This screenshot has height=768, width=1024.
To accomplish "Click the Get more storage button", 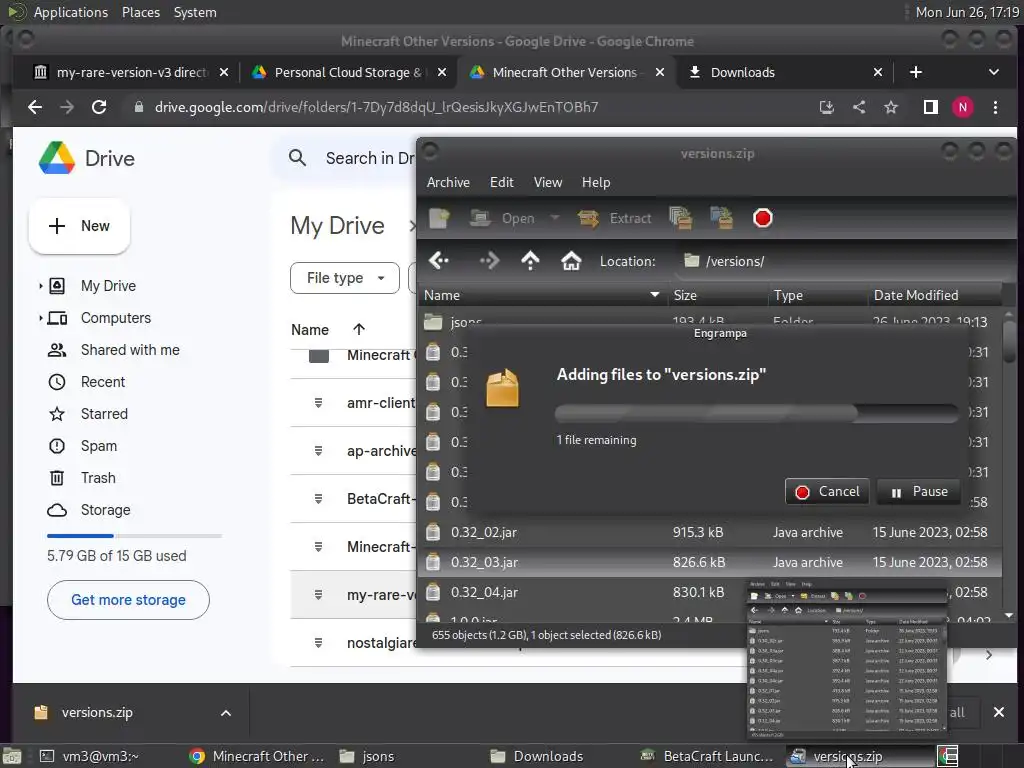I will (x=128, y=600).
